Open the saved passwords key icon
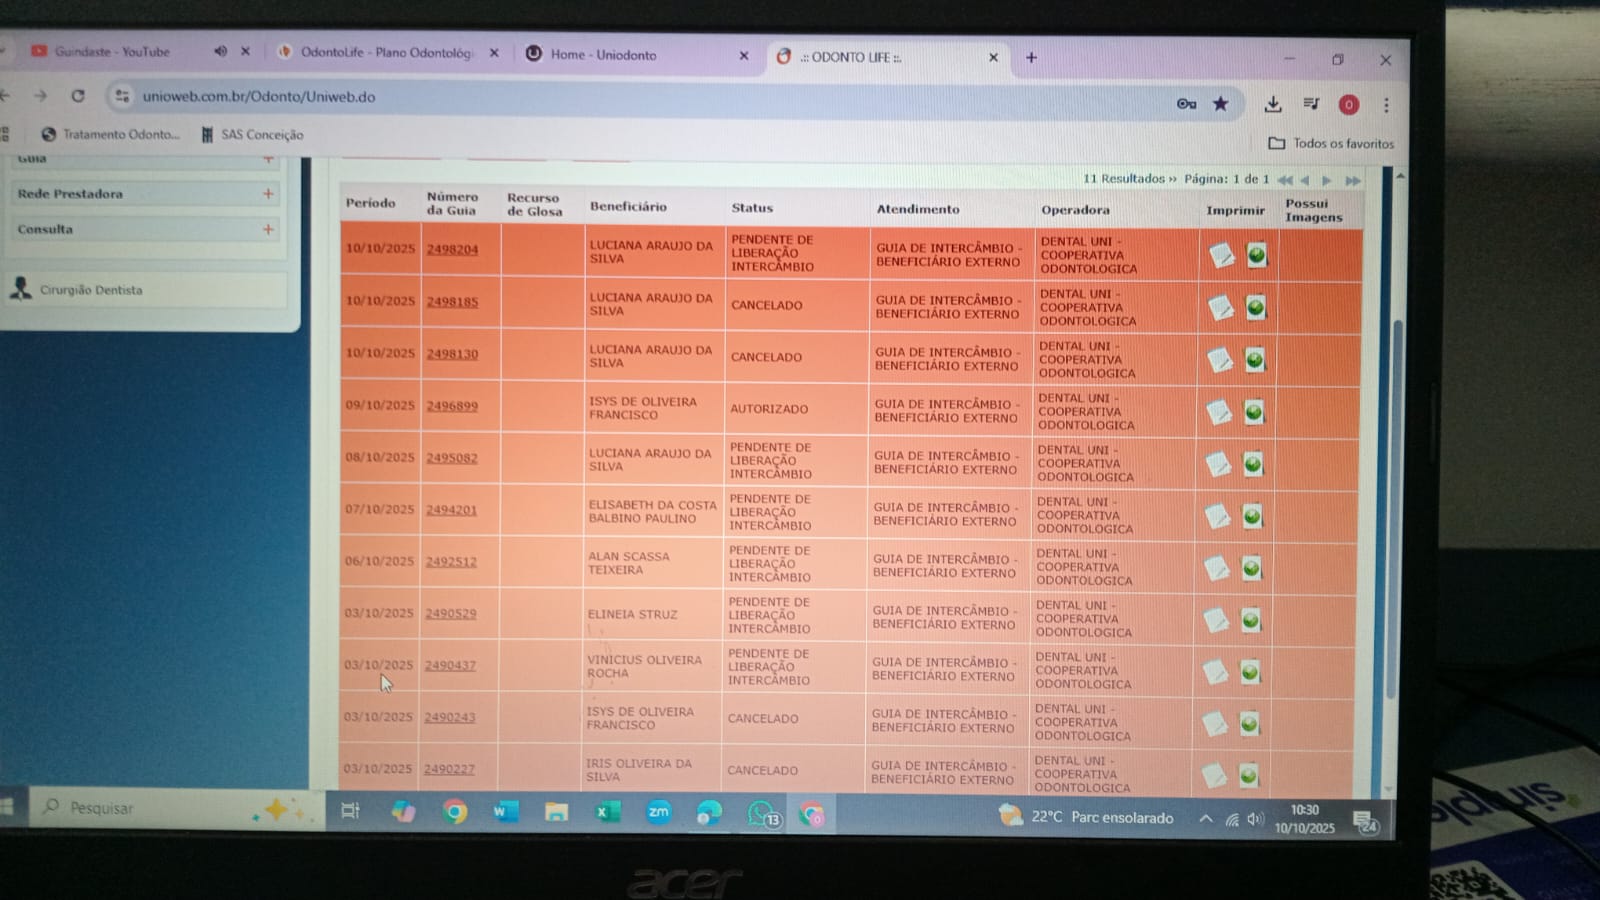The height and width of the screenshot is (900, 1600). tap(1187, 103)
